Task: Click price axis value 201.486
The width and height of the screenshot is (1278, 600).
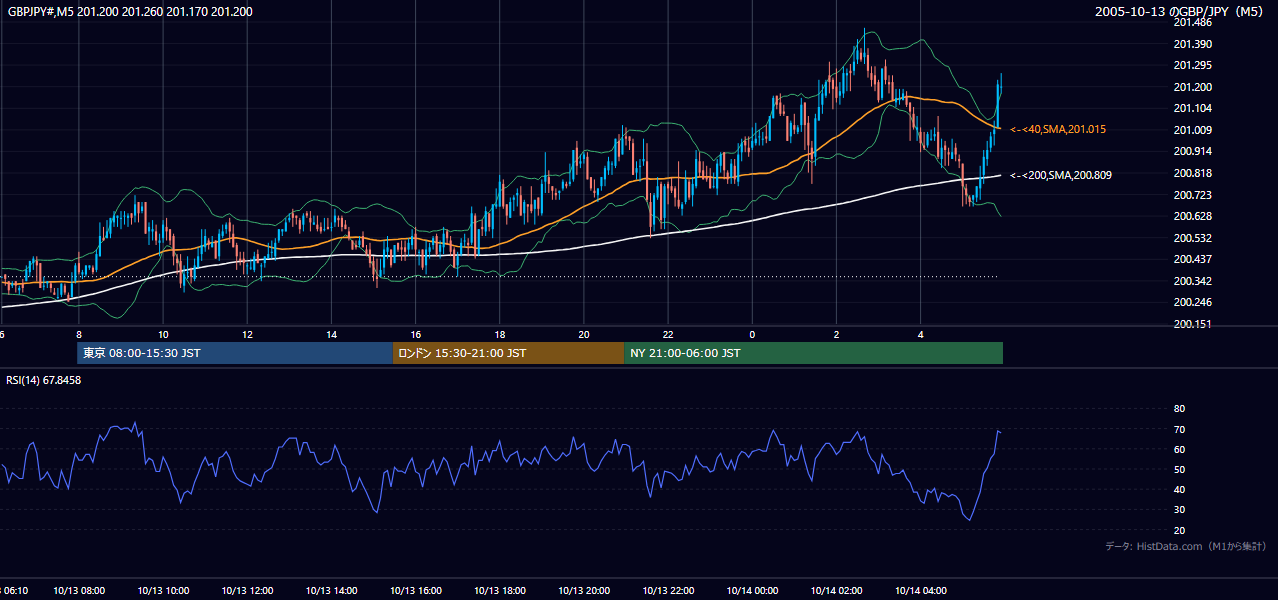Action: point(1192,22)
